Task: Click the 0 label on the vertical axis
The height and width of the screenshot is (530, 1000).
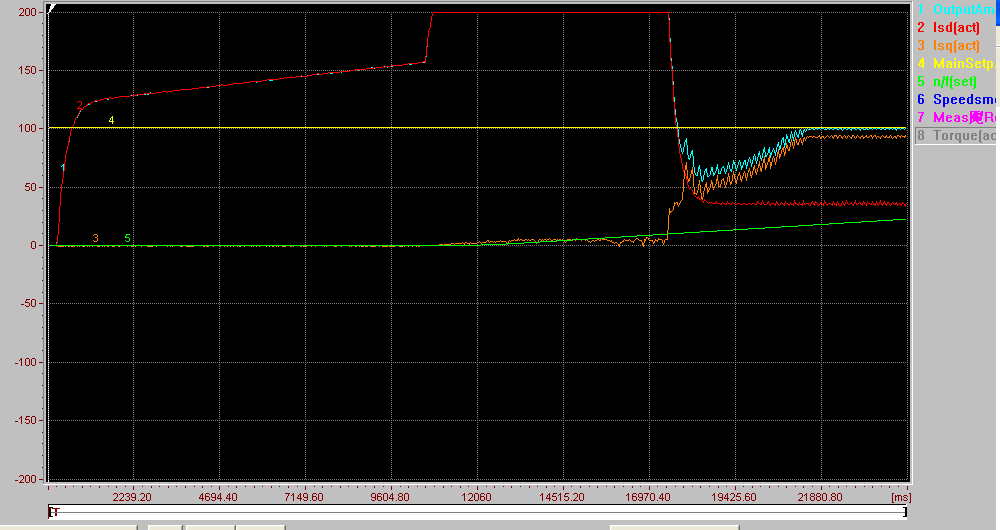Action: tap(33, 246)
